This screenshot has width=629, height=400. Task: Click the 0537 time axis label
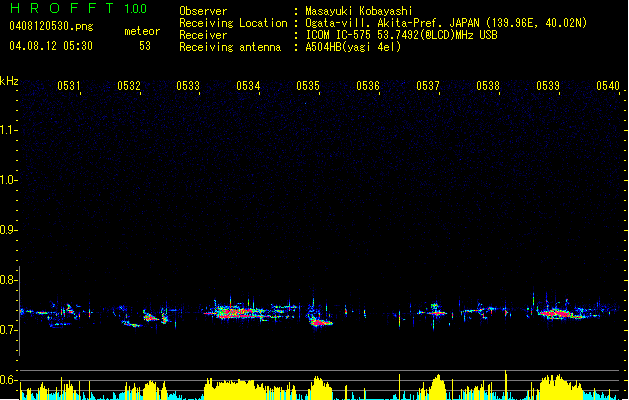pyautogui.click(x=428, y=86)
